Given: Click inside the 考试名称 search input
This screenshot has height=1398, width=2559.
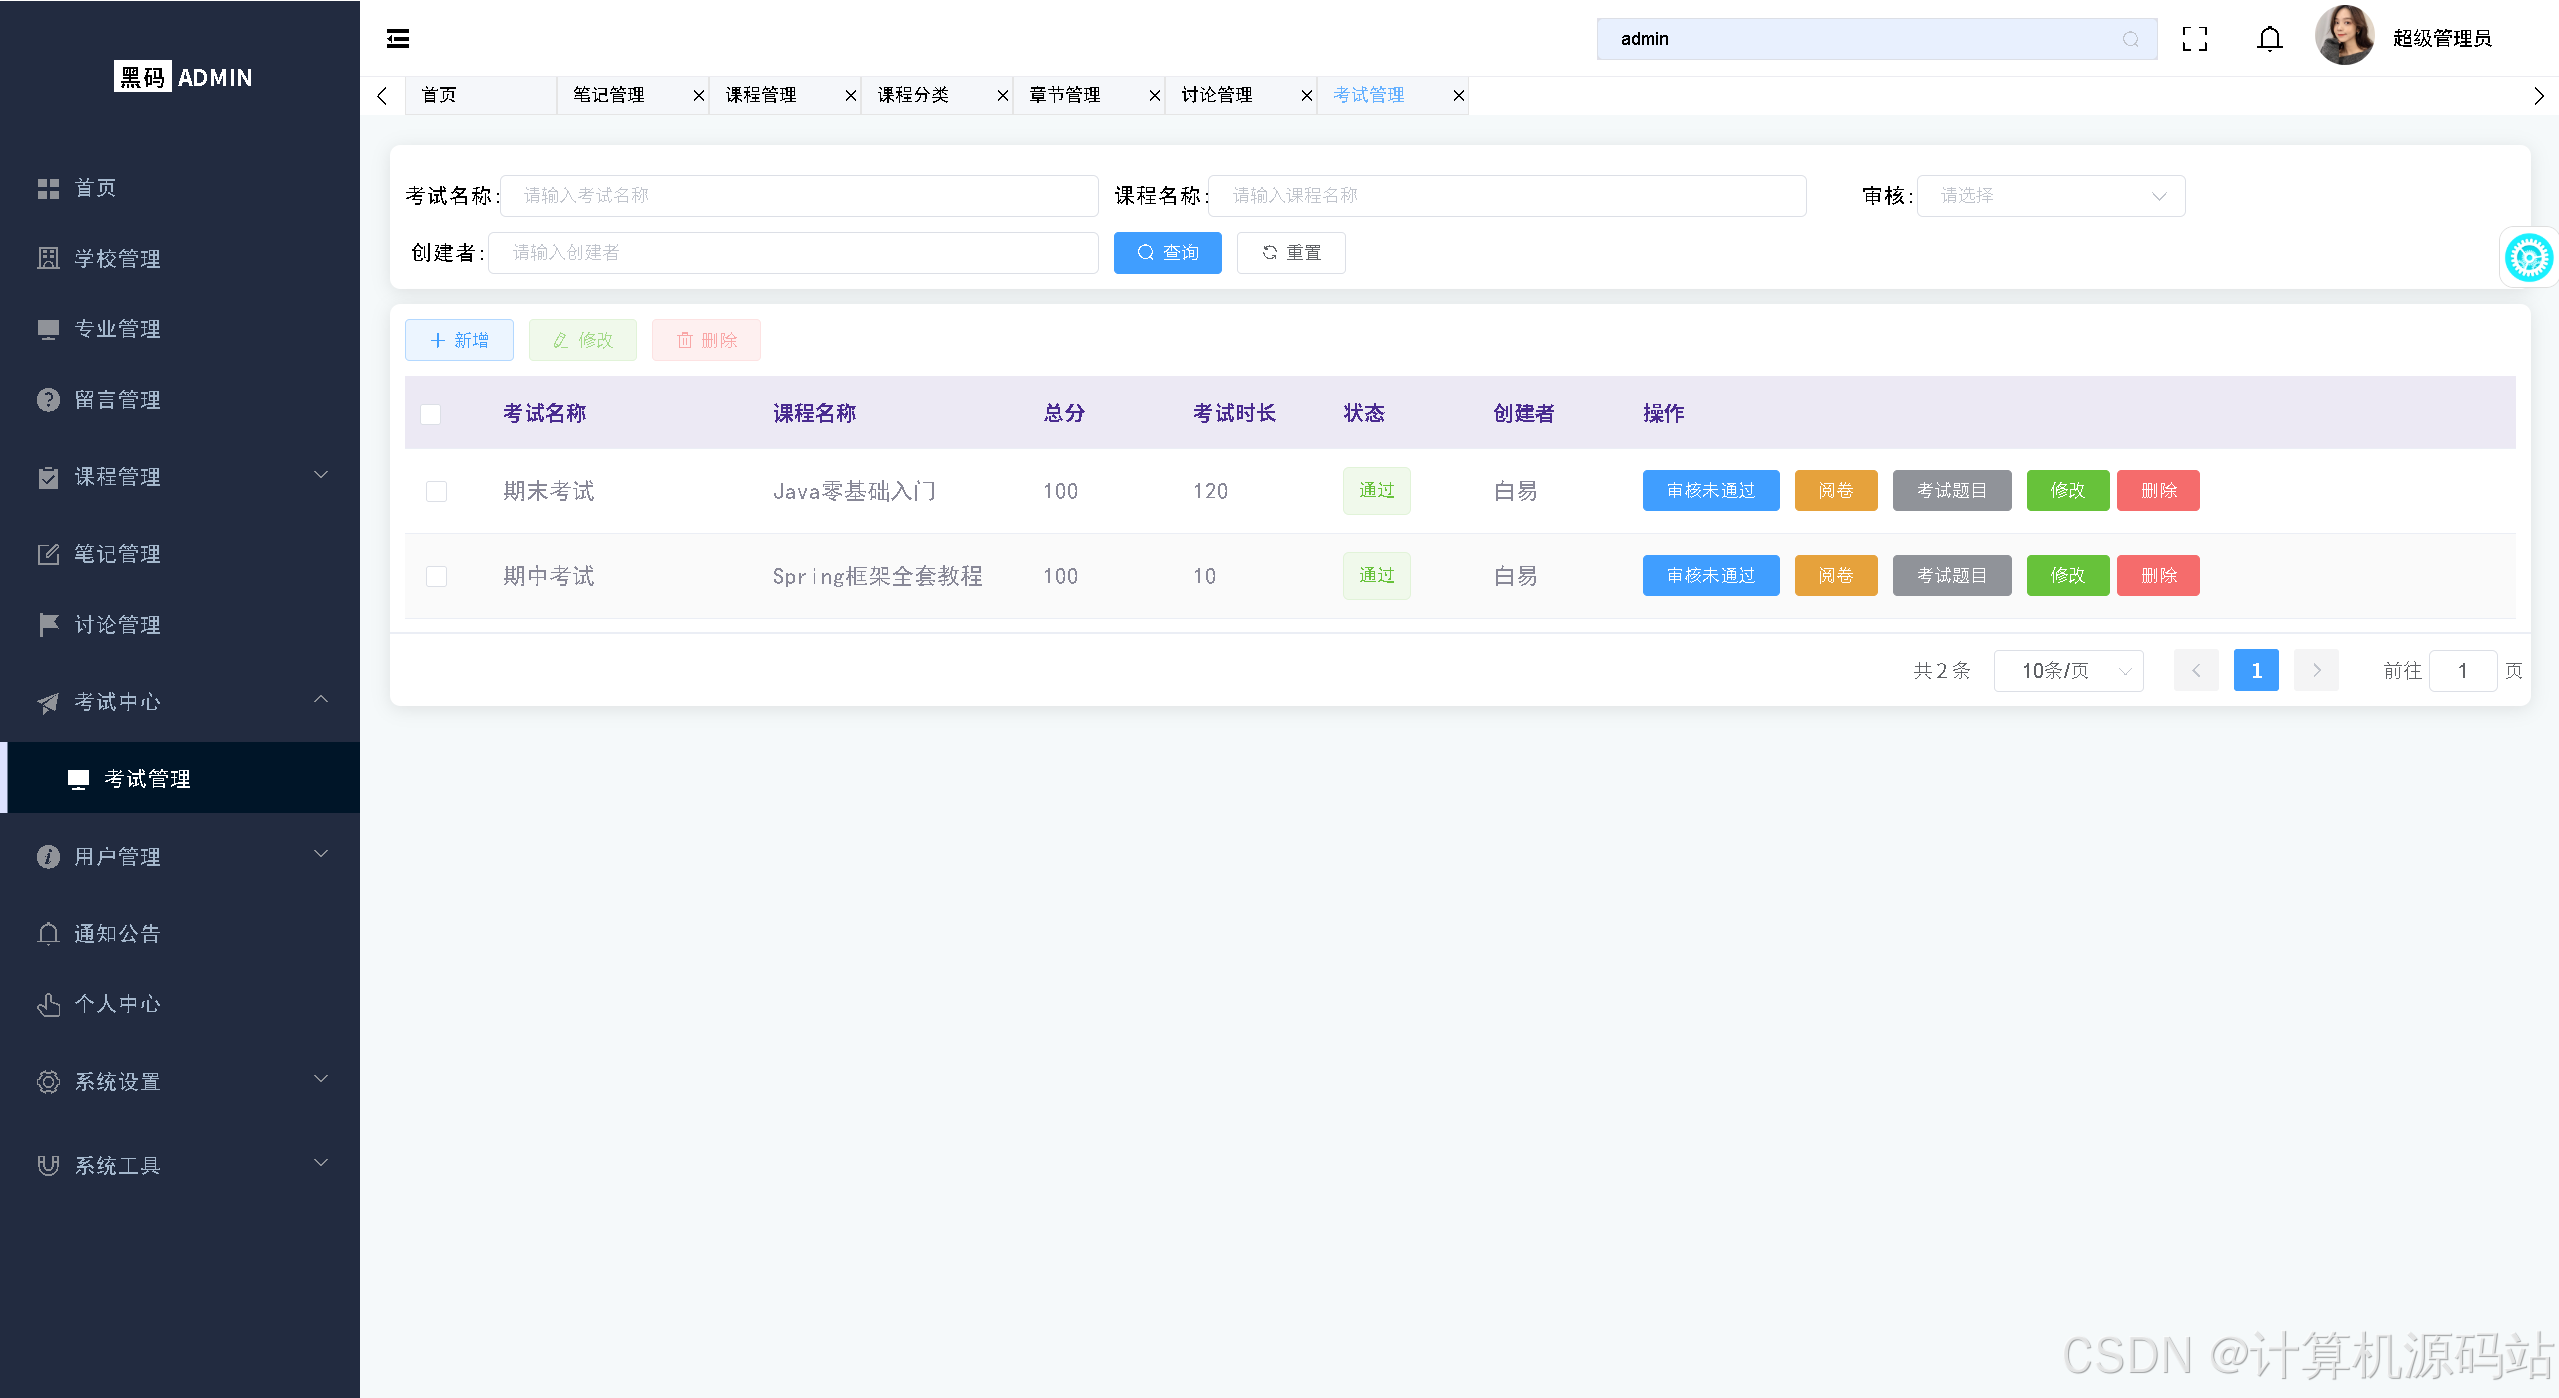Looking at the screenshot, I should click(x=797, y=196).
